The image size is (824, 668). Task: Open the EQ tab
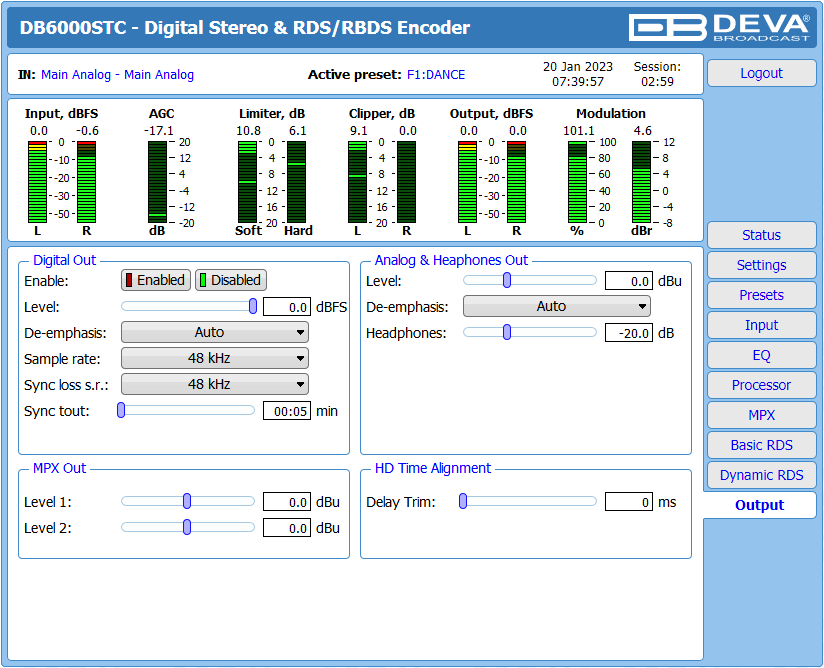(x=761, y=355)
